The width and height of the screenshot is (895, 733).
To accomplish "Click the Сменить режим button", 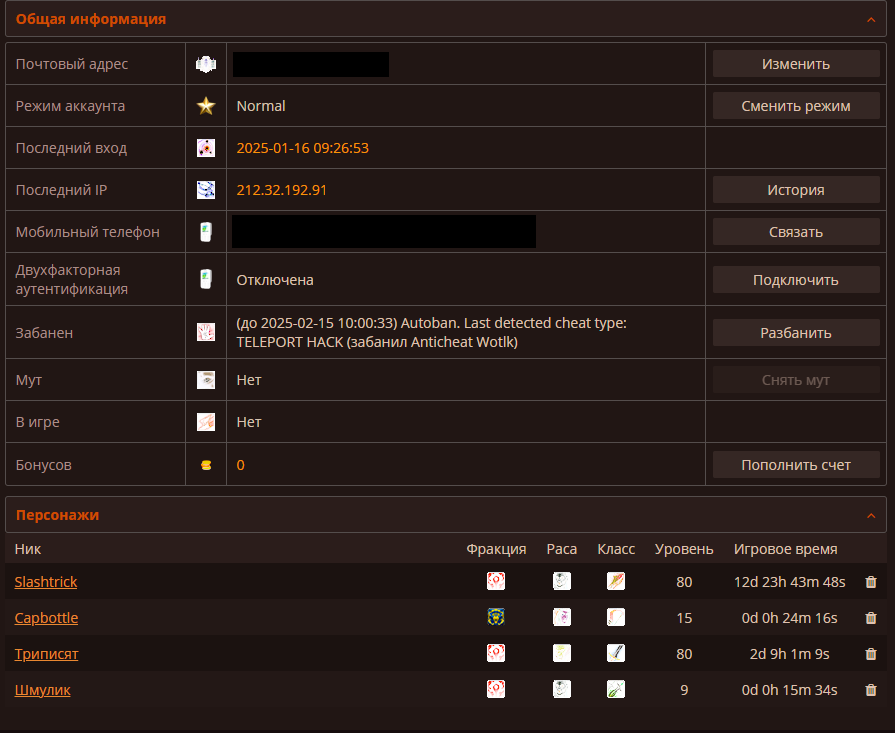I will tap(796, 106).
